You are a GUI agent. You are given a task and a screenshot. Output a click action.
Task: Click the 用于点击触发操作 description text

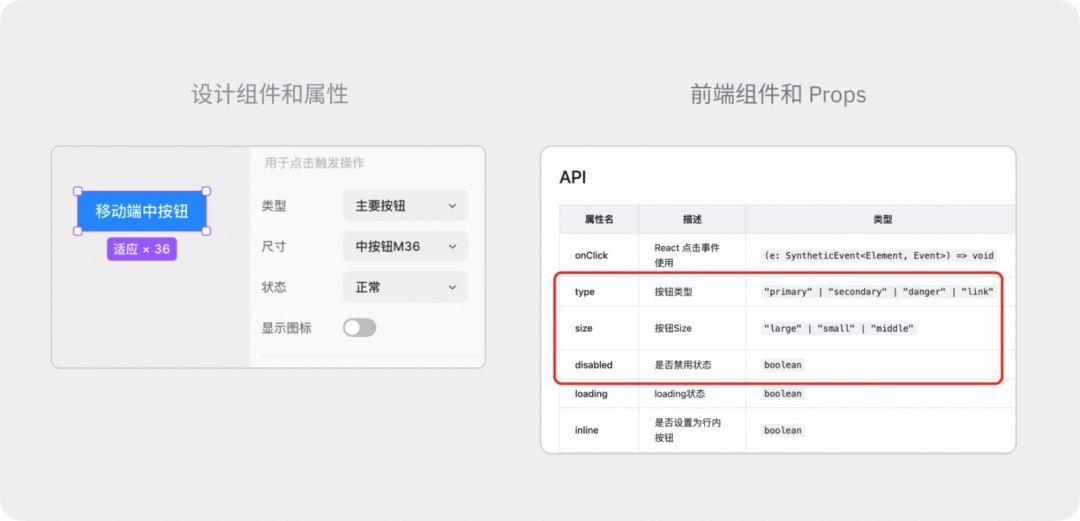(314, 163)
